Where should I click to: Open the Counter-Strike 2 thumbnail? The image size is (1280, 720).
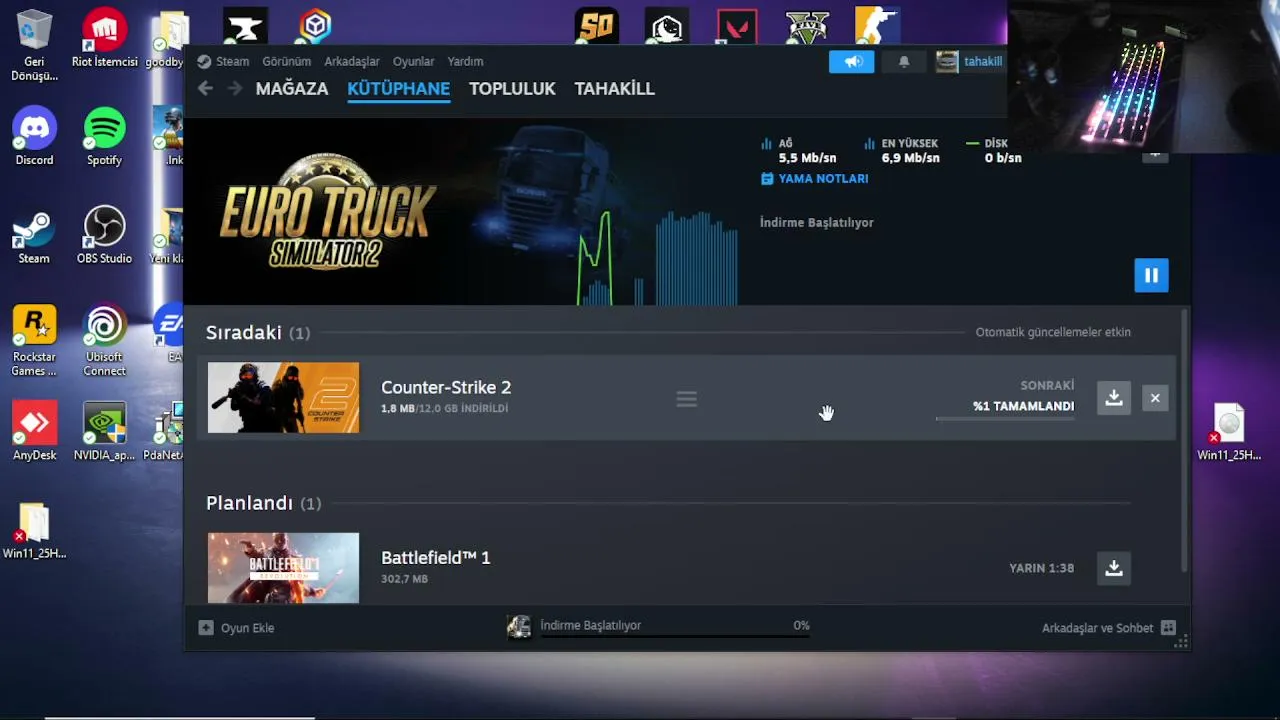click(283, 398)
